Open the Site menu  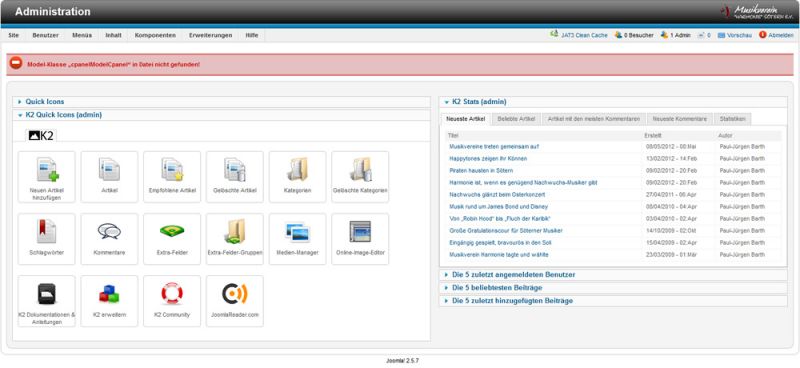coord(14,35)
